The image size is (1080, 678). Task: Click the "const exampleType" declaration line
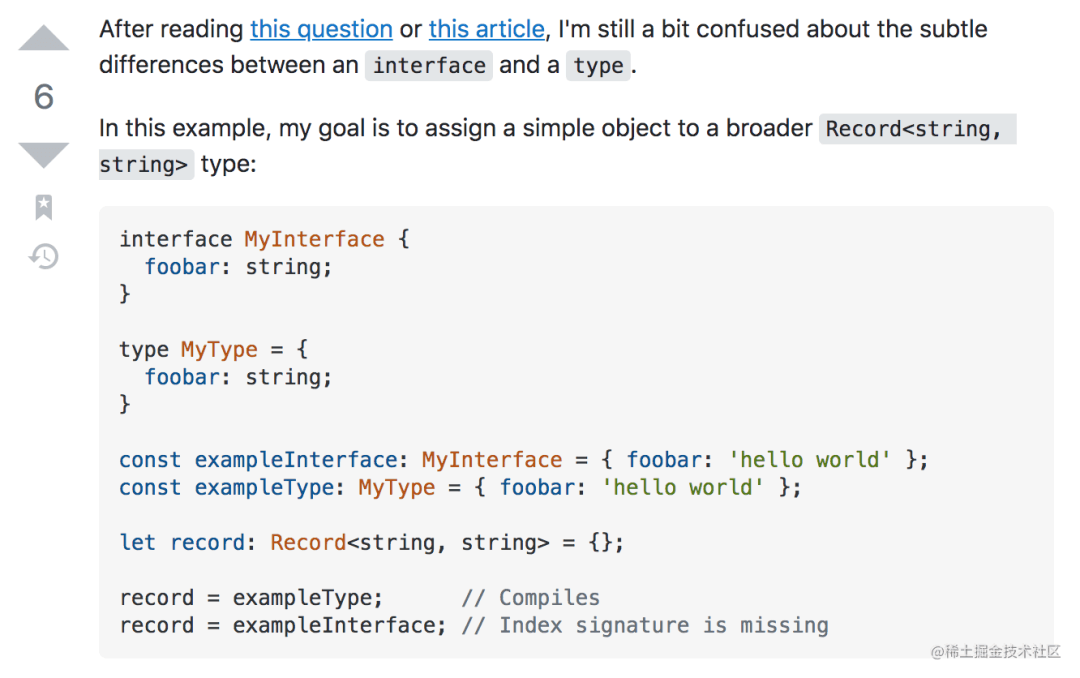tap(460, 488)
